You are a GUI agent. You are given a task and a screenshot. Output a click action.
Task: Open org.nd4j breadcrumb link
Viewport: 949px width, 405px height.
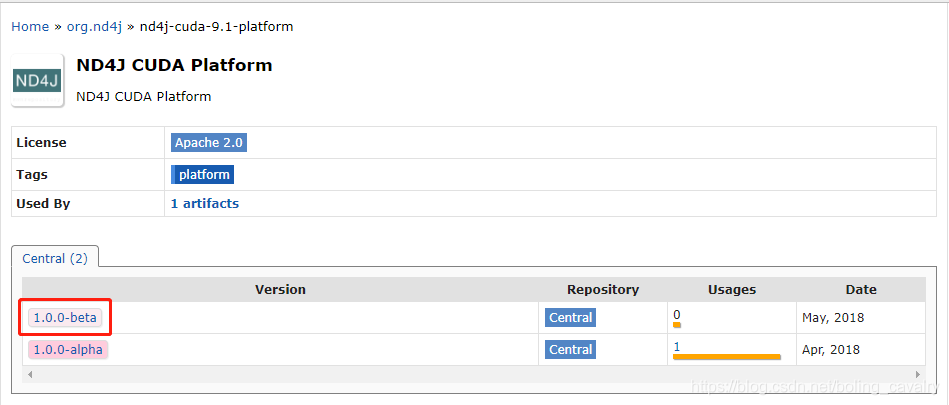click(94, 27)
